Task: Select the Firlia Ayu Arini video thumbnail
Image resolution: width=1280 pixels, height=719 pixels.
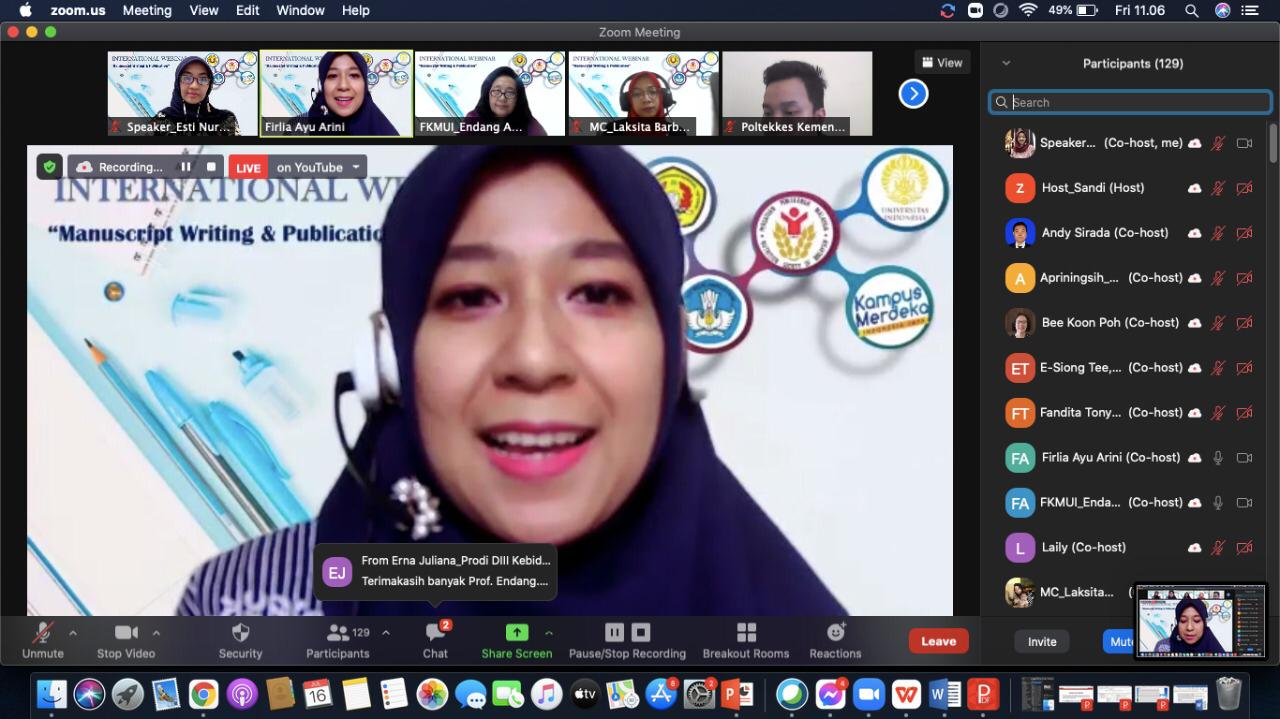Action: click(336, 93)
